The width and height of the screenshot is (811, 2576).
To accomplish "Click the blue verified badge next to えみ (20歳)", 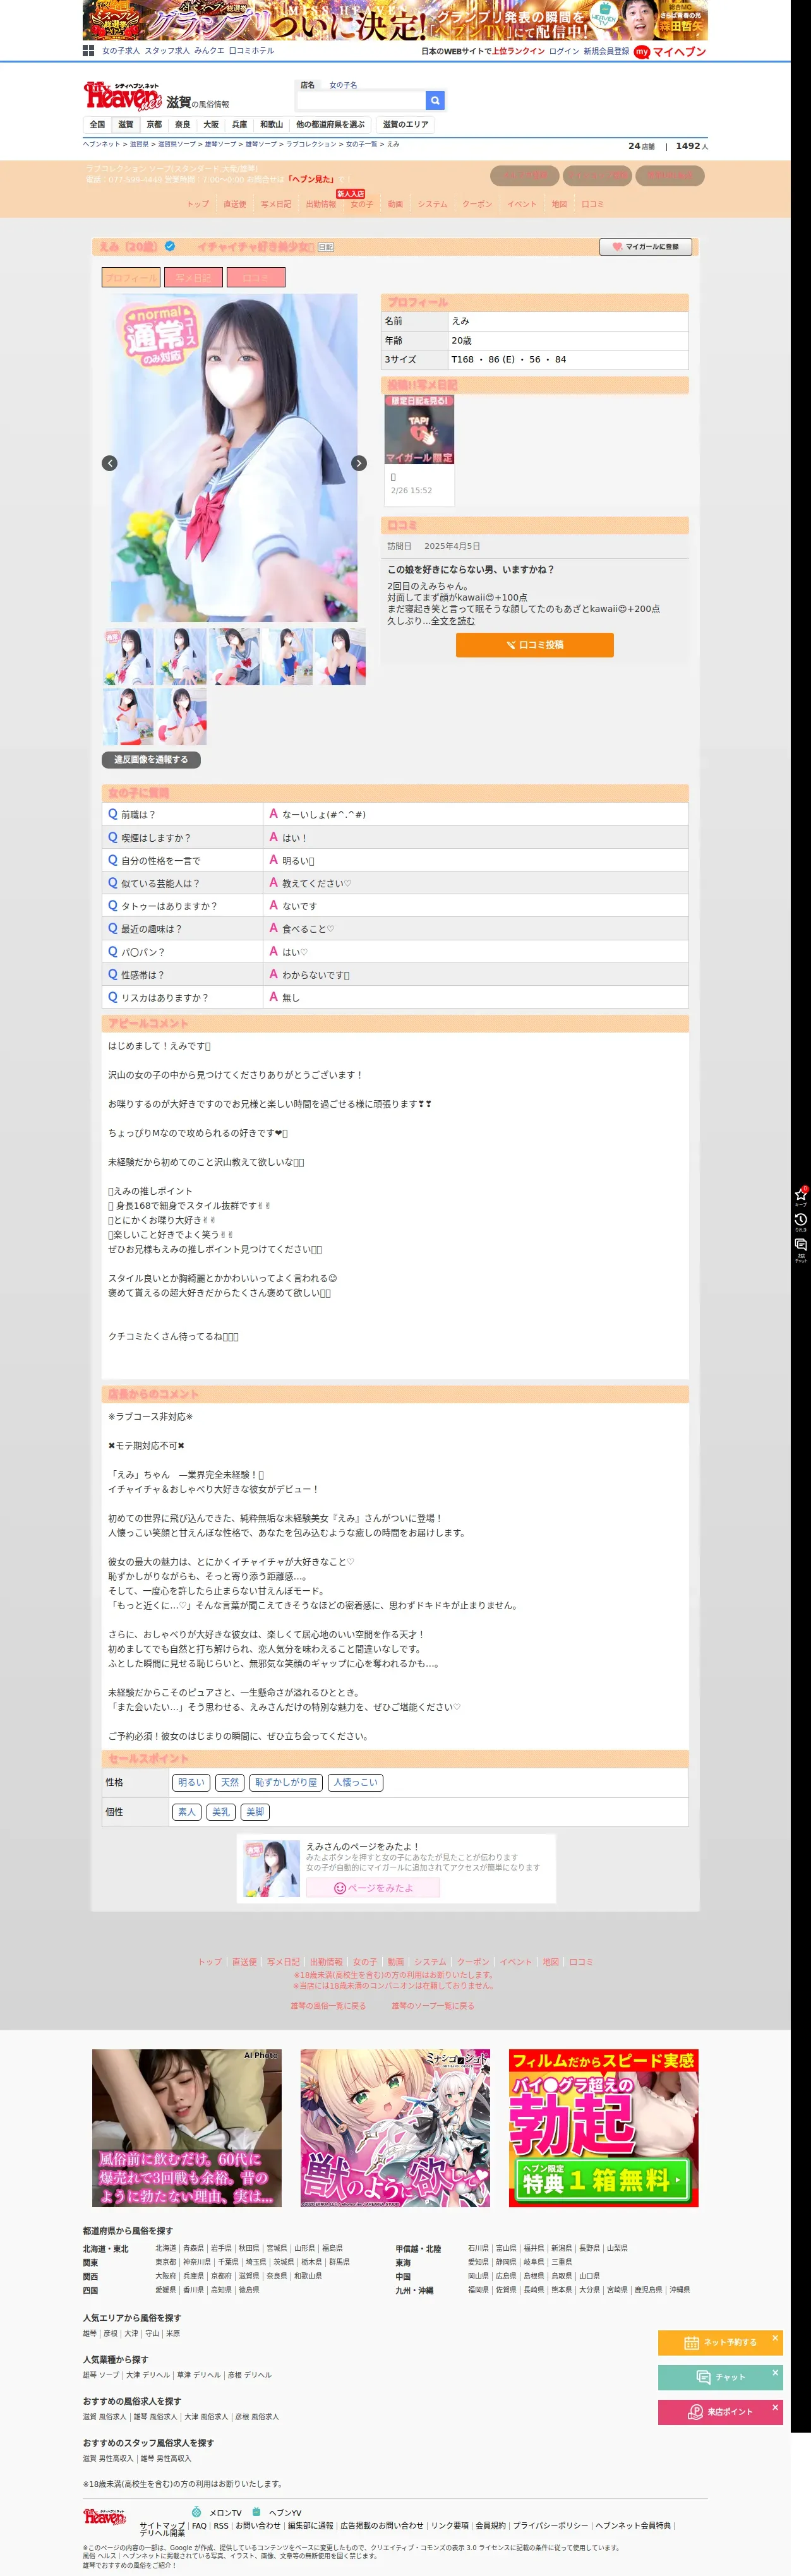I will pos(170,246).
